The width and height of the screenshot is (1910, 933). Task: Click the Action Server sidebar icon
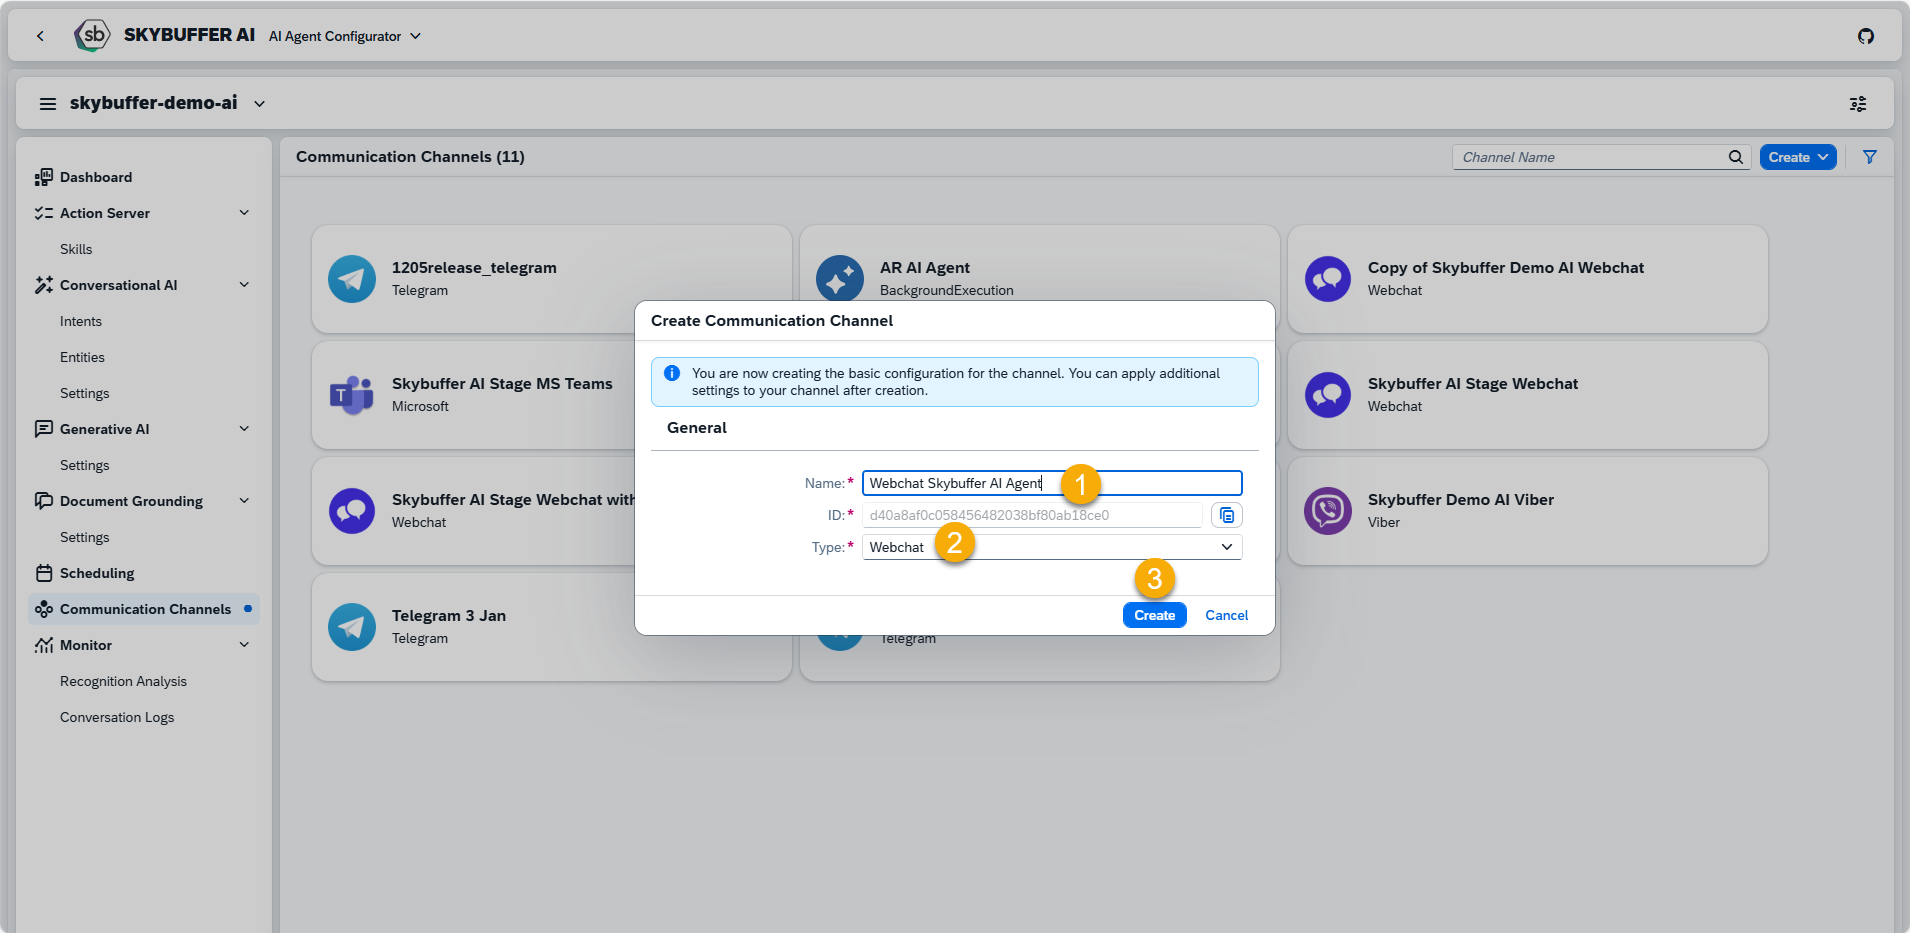[44, 213]
